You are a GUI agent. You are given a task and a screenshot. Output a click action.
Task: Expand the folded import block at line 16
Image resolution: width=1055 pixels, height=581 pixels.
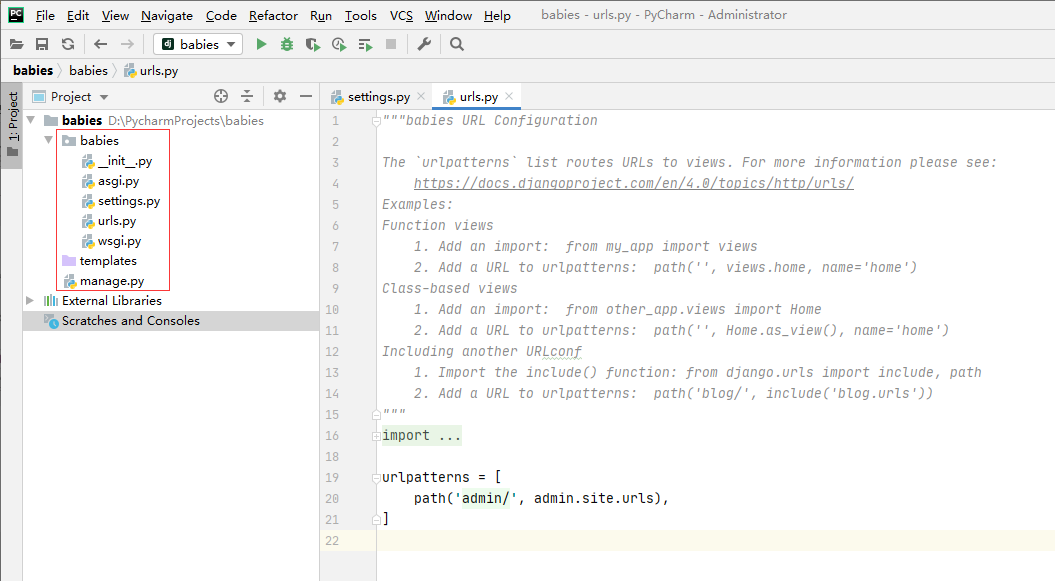coord(376,436)
